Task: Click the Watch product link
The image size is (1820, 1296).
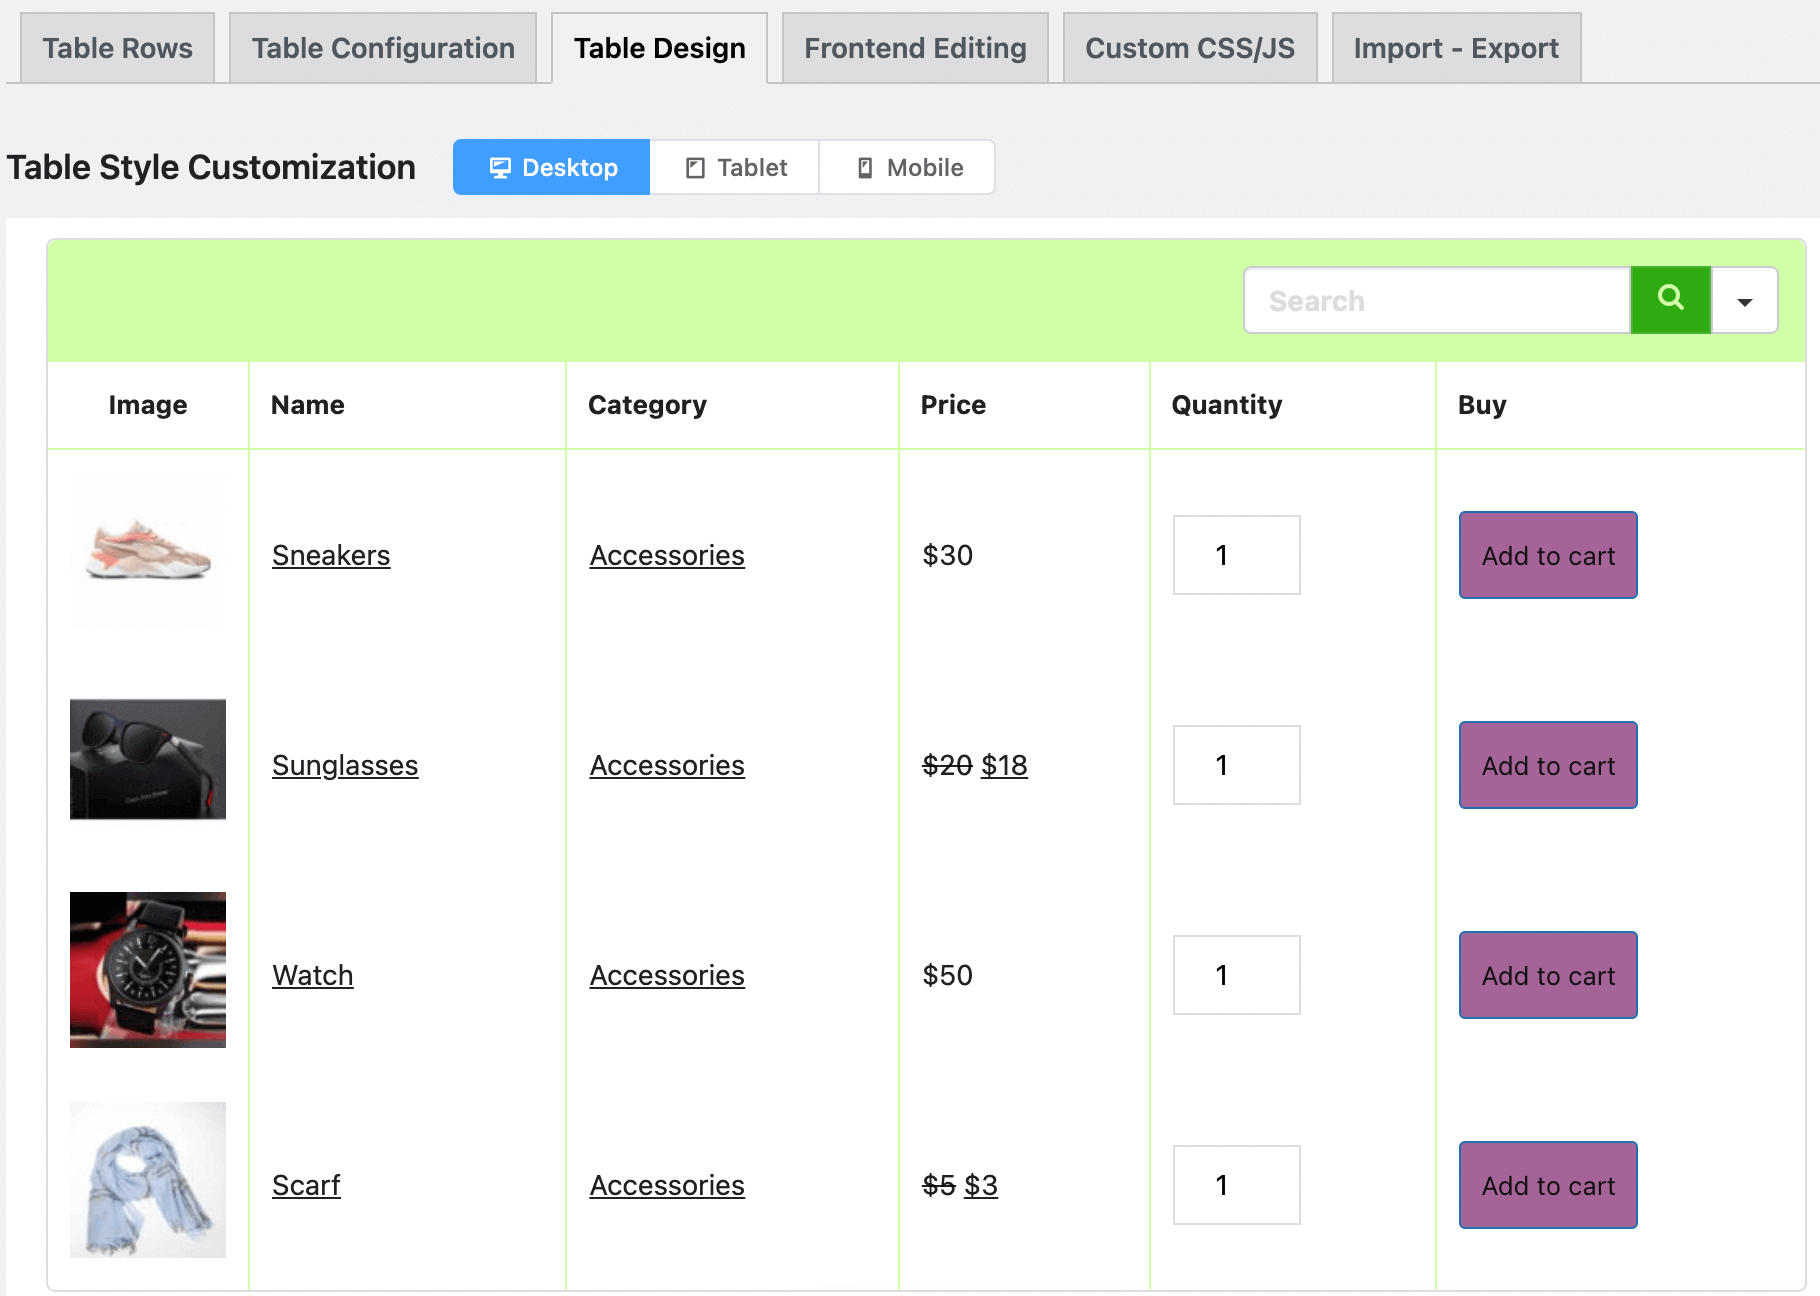Action: [x=312, y=975]
